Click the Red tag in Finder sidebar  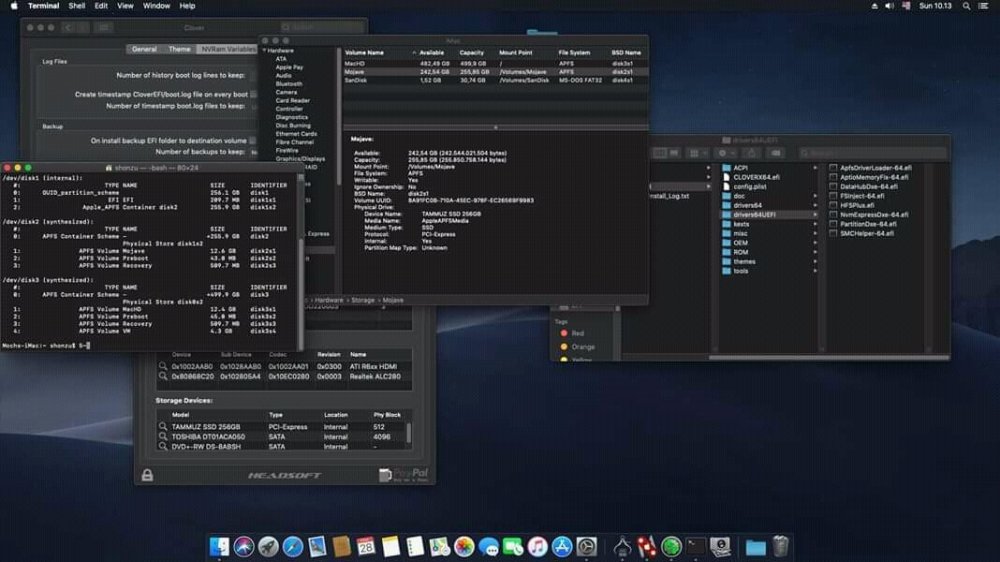tap(572, 333)
